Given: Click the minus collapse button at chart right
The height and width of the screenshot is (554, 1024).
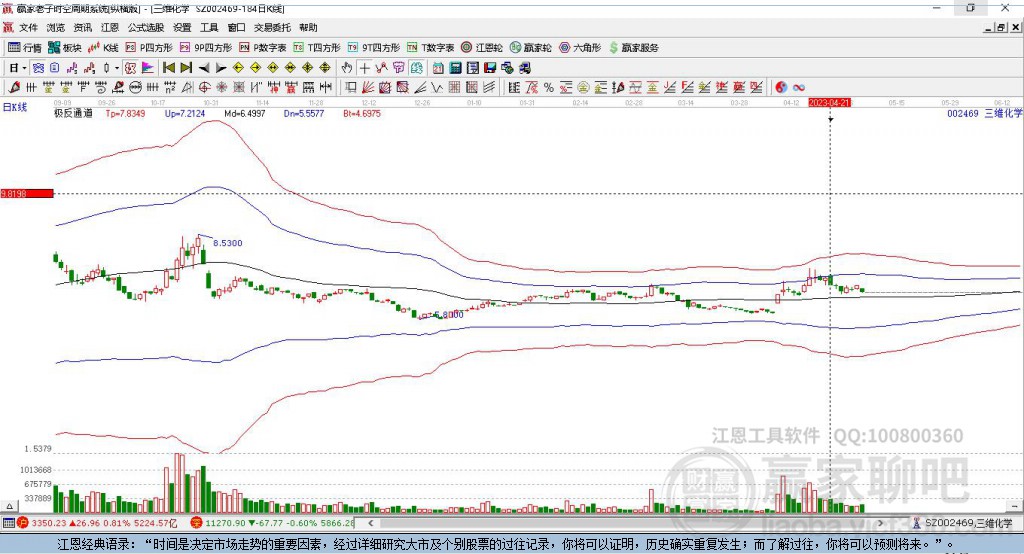Looking at the screenshot, I should [1015, 506].
